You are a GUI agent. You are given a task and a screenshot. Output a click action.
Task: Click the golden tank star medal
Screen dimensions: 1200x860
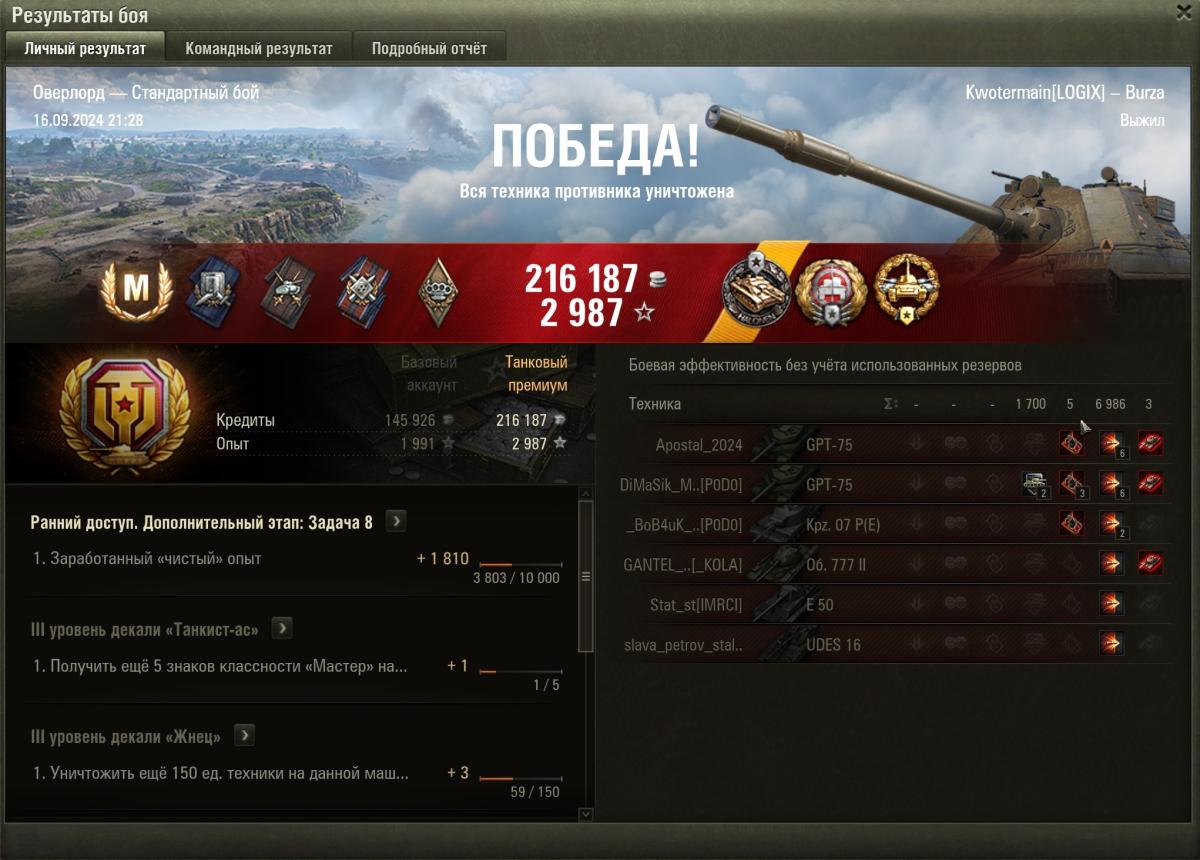coord(906,289)
